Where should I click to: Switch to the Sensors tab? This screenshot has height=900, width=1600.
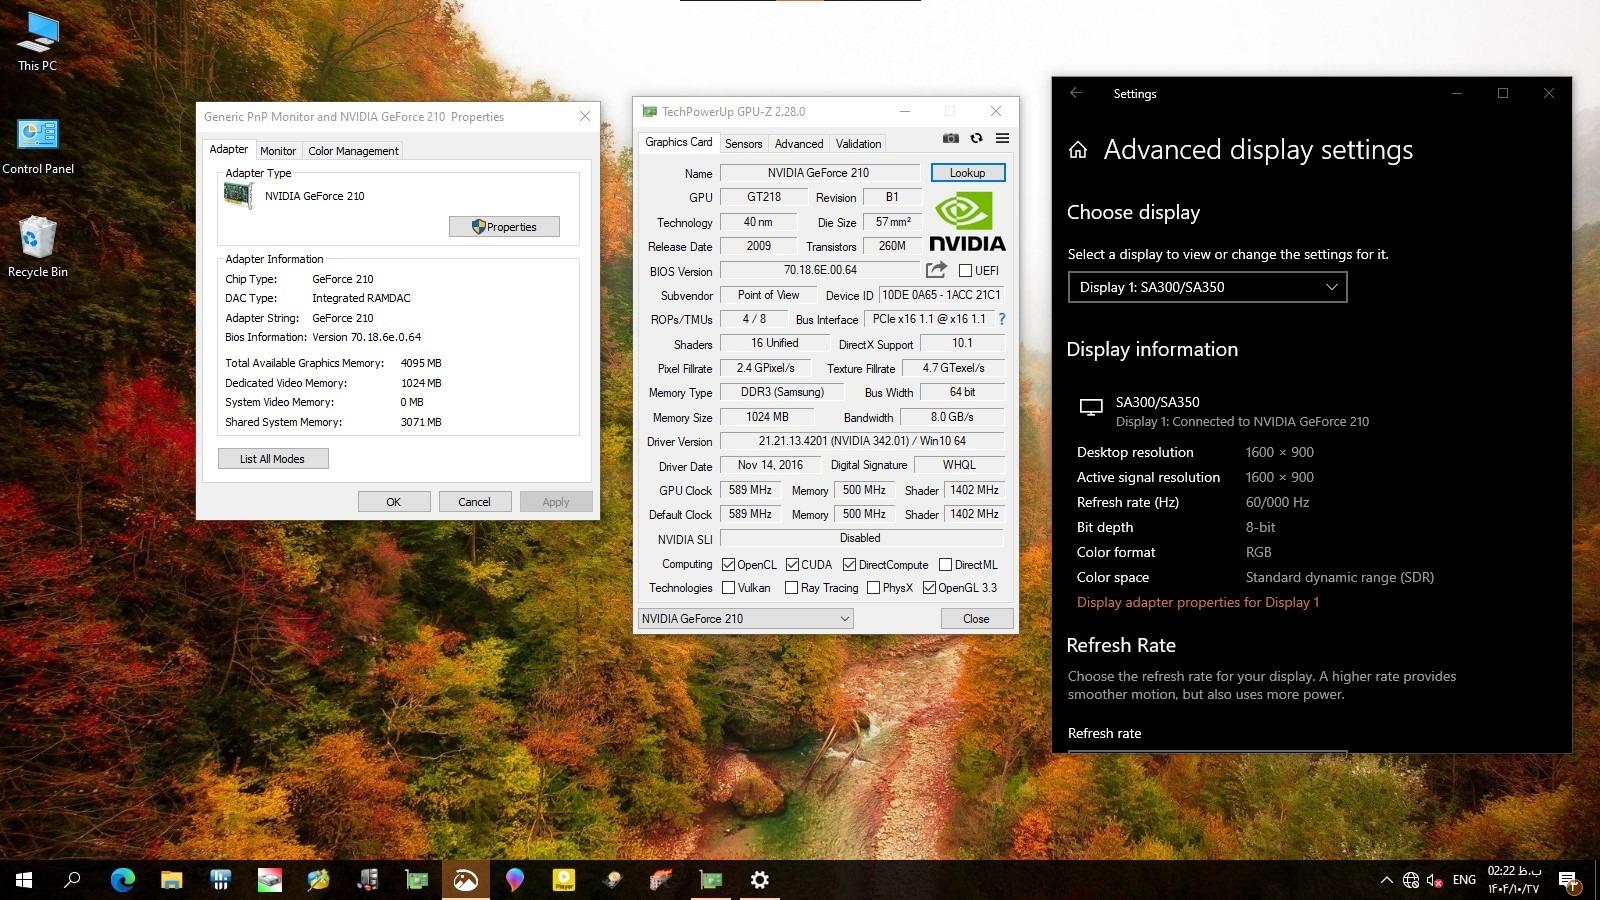click(x=743, y=144)
